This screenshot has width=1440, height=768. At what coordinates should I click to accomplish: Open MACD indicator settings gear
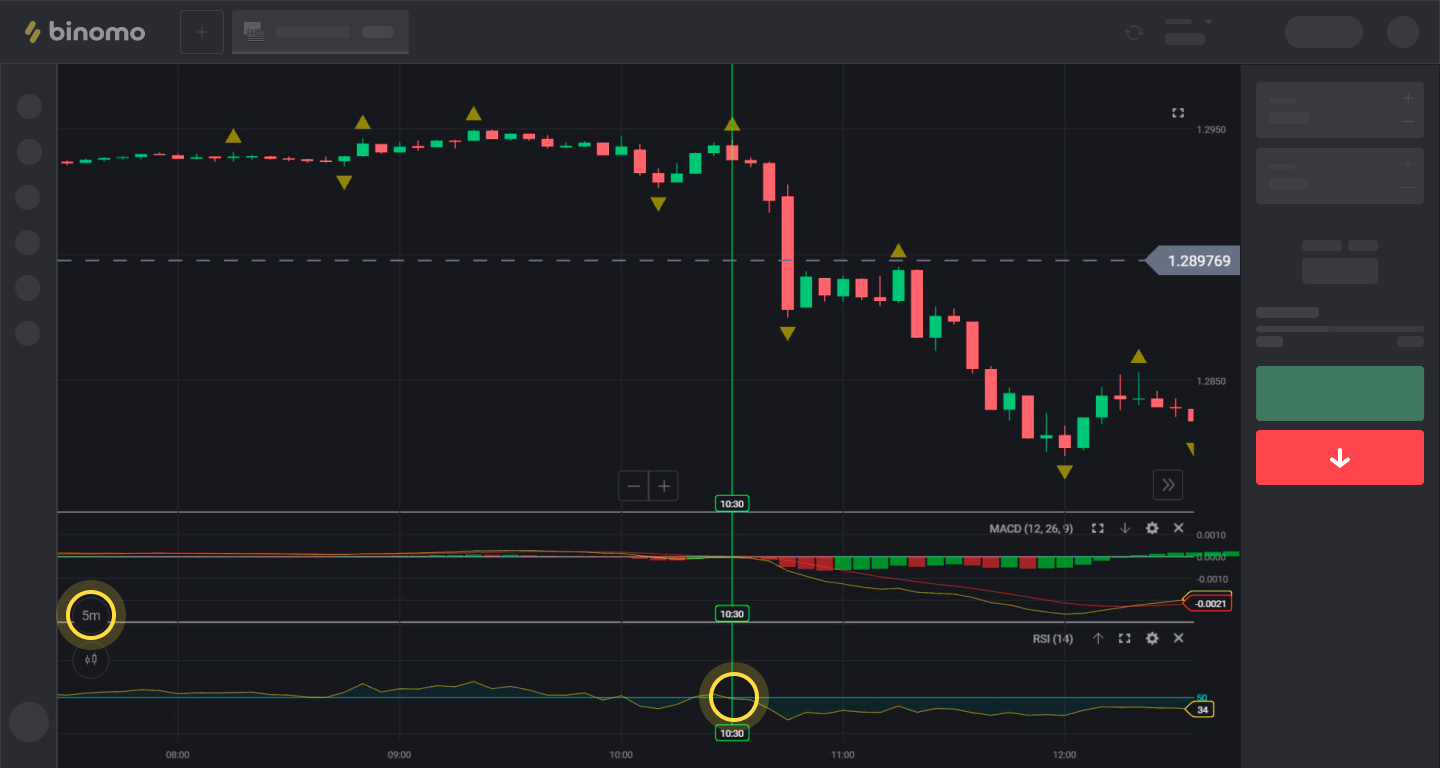pos(1152,528)
